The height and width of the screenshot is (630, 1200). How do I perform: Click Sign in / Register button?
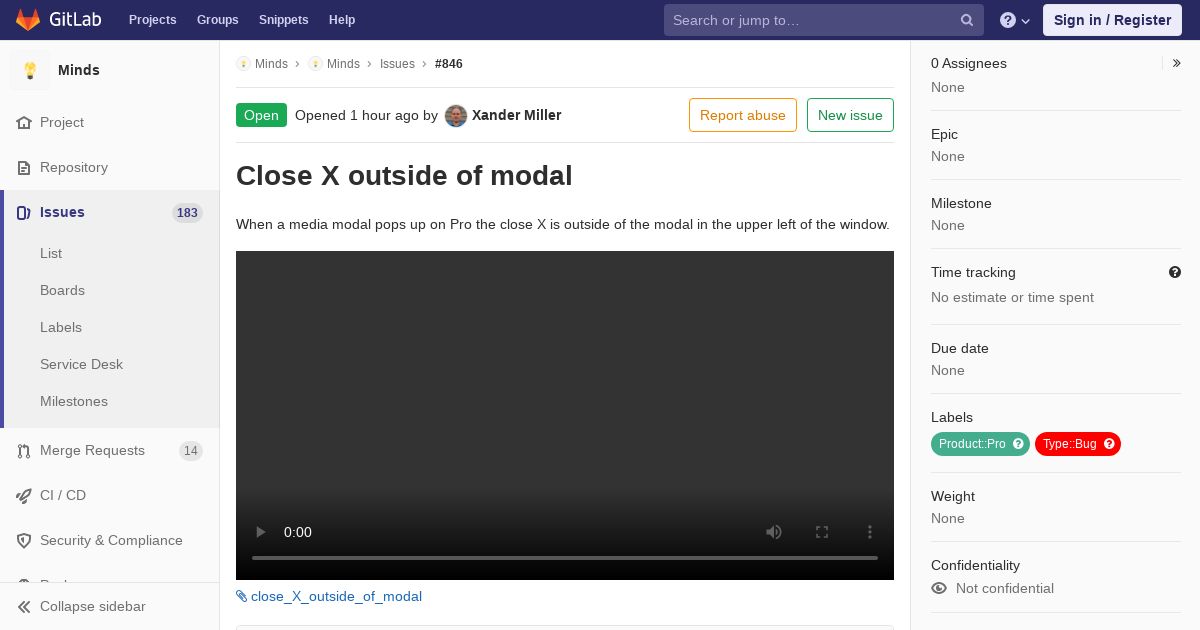[x=1112, y=20]
